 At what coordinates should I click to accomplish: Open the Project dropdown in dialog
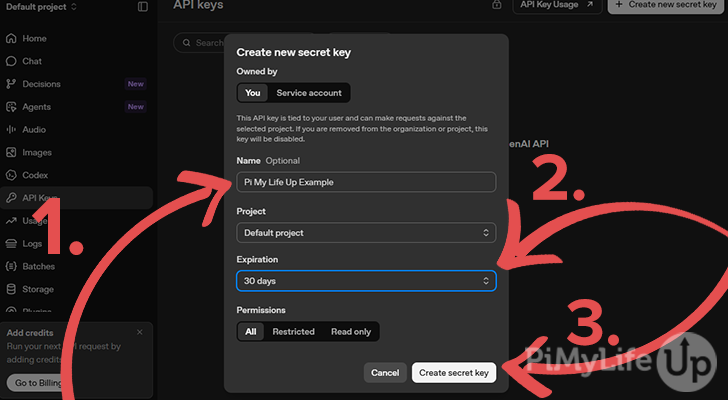(366, 233)
